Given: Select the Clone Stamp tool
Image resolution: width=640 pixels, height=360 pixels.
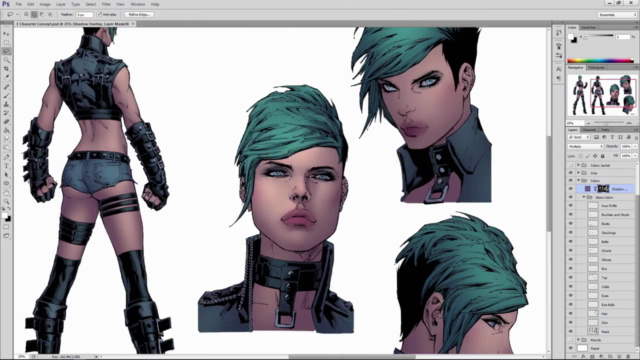Looking at the screenshot, I should click(6, 104).
